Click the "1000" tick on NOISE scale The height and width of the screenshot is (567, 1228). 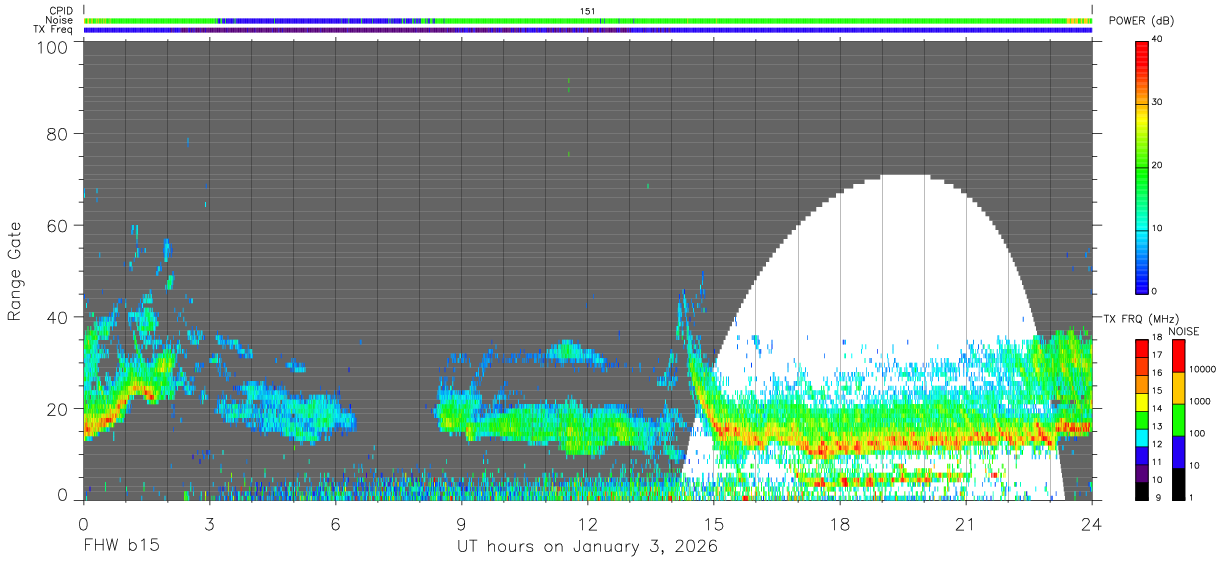pos(1198,402)
